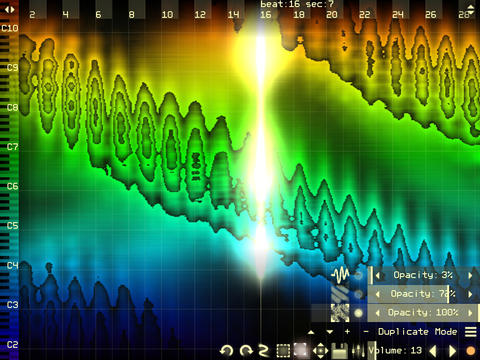Click the Redo arrow icon
This screenshot has height=360, width=480.
pos(246,351)
